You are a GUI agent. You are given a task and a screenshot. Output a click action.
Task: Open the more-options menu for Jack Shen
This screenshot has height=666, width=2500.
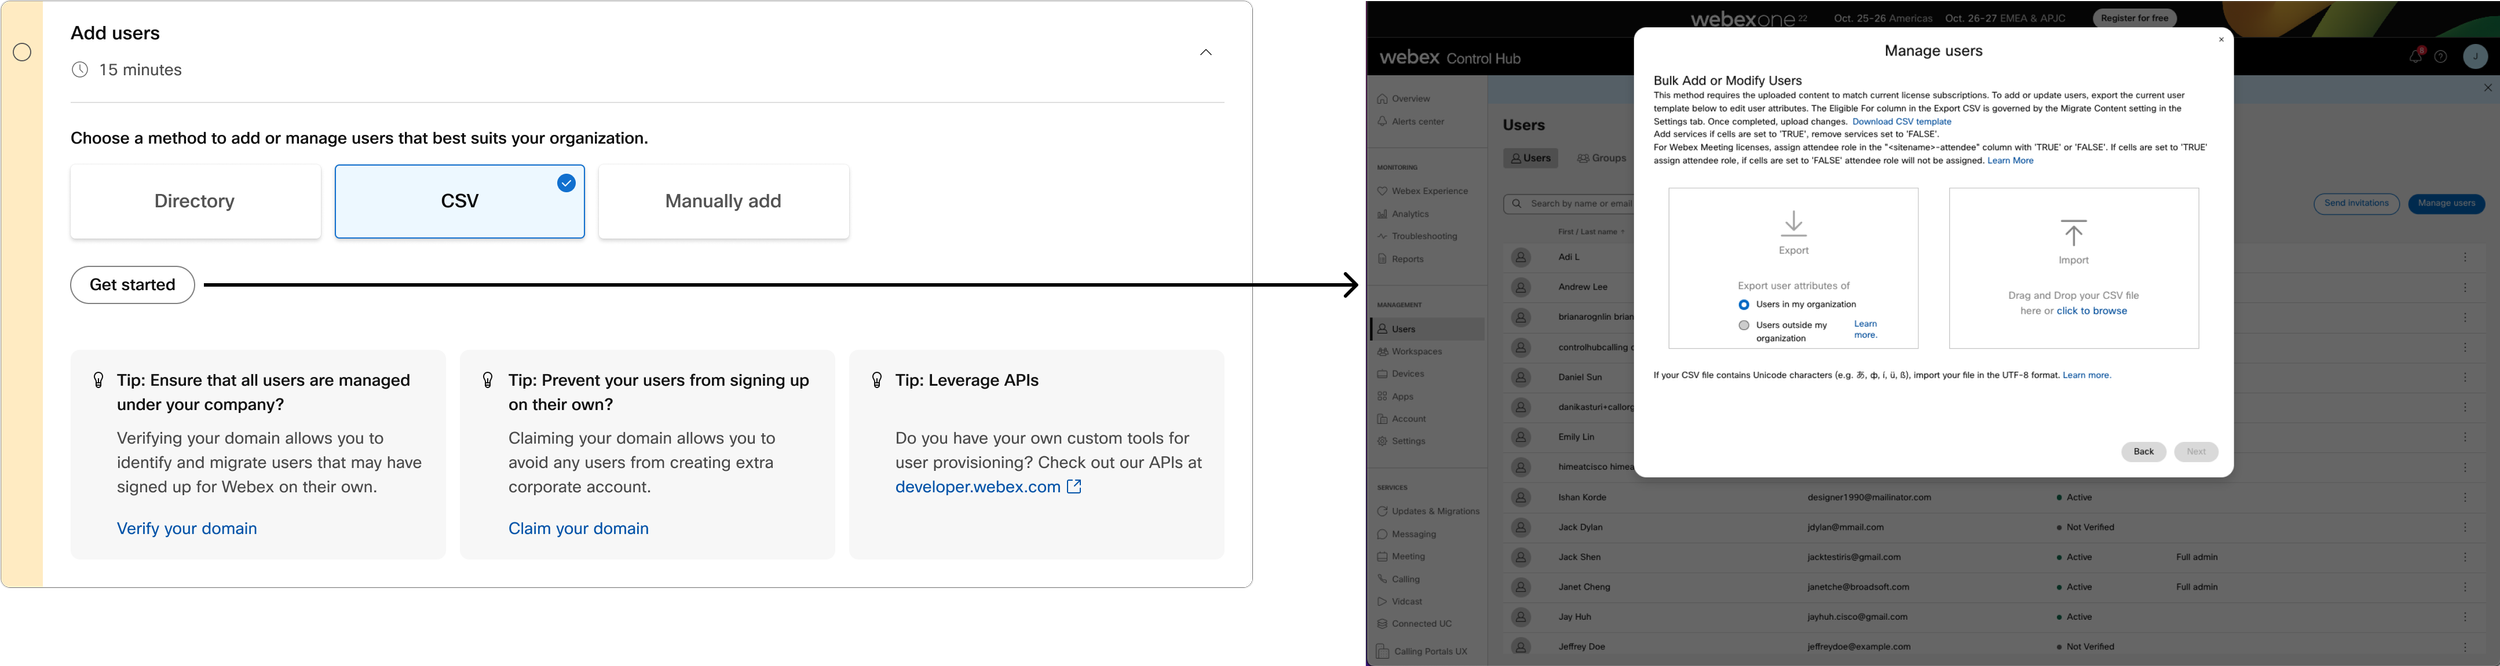2465,557
